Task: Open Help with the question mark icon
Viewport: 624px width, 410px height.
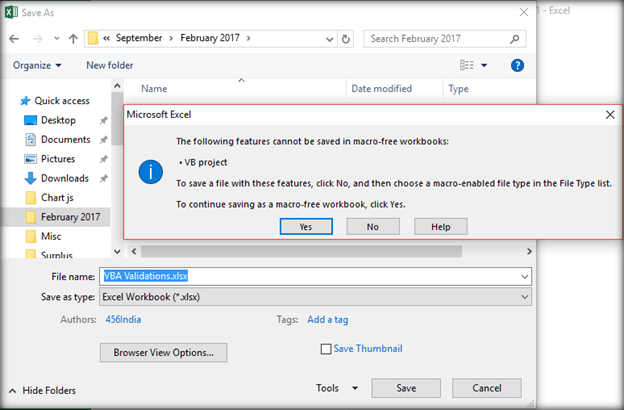Action: tap(517, 65)
